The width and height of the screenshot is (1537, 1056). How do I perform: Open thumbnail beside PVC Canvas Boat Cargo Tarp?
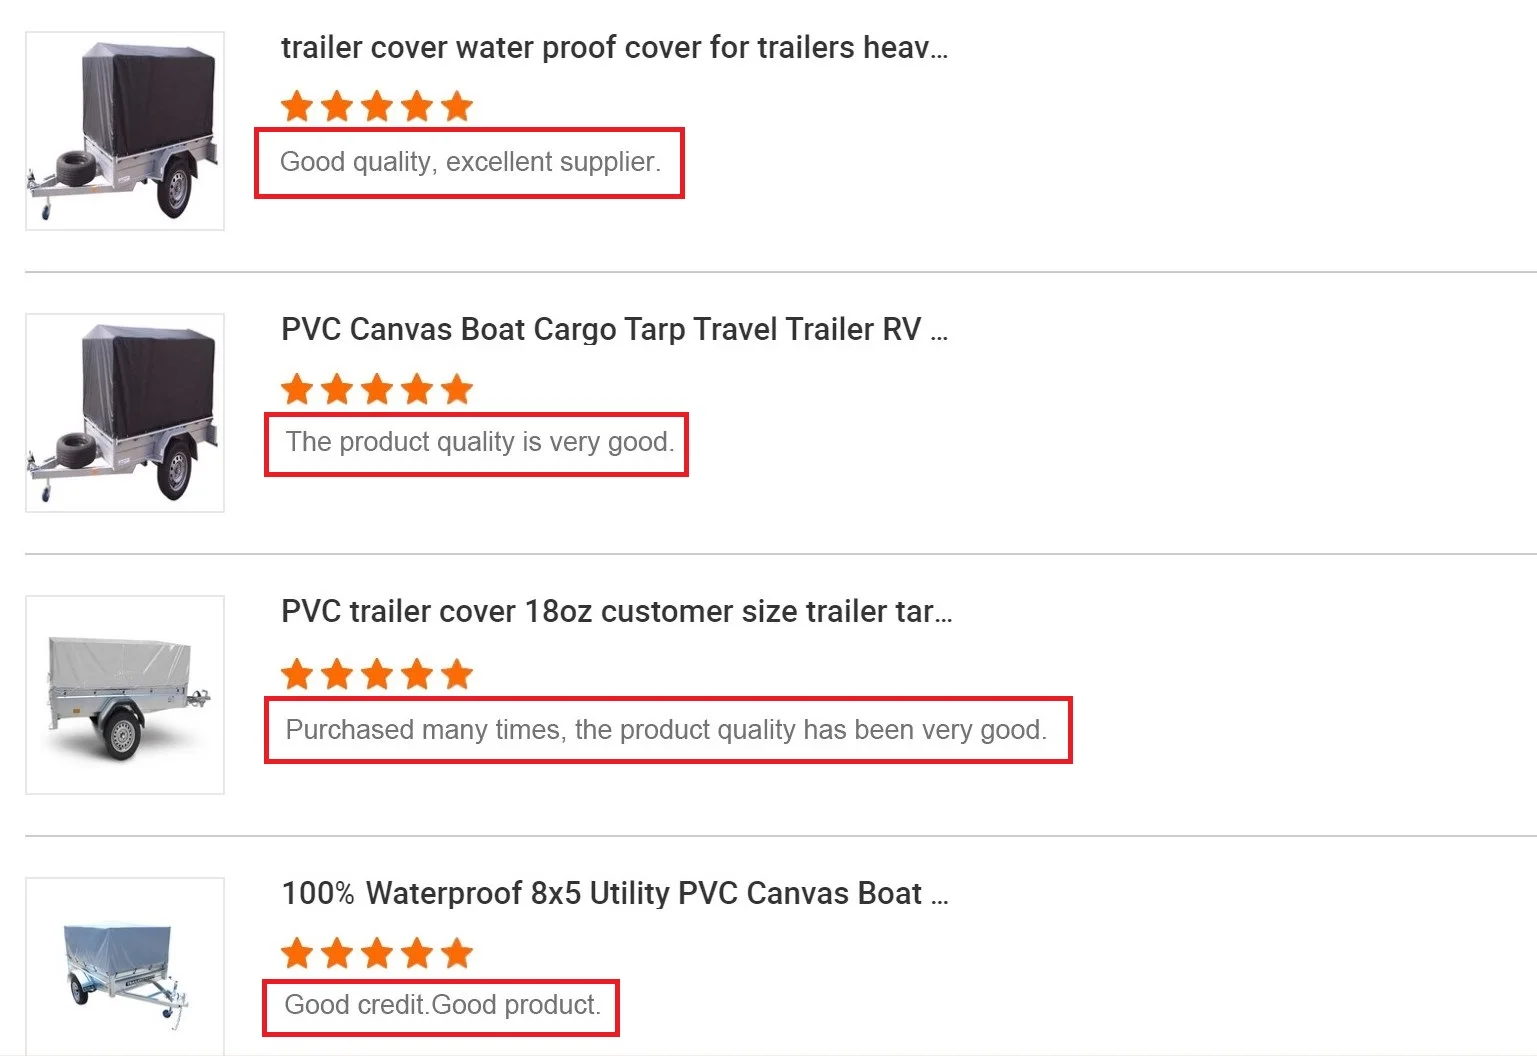click(x=125, y=413)
